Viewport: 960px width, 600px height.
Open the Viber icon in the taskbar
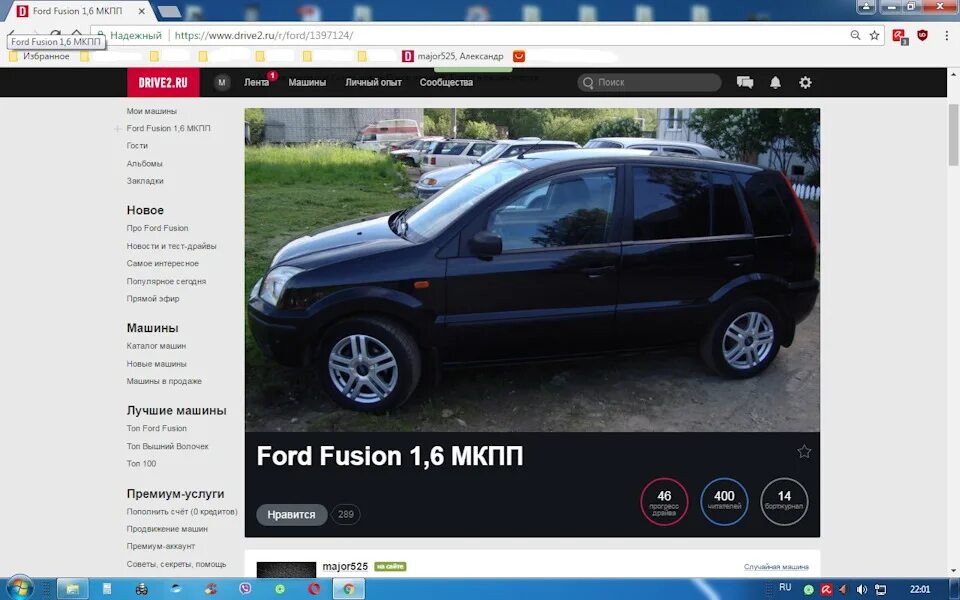click(245, 589)
